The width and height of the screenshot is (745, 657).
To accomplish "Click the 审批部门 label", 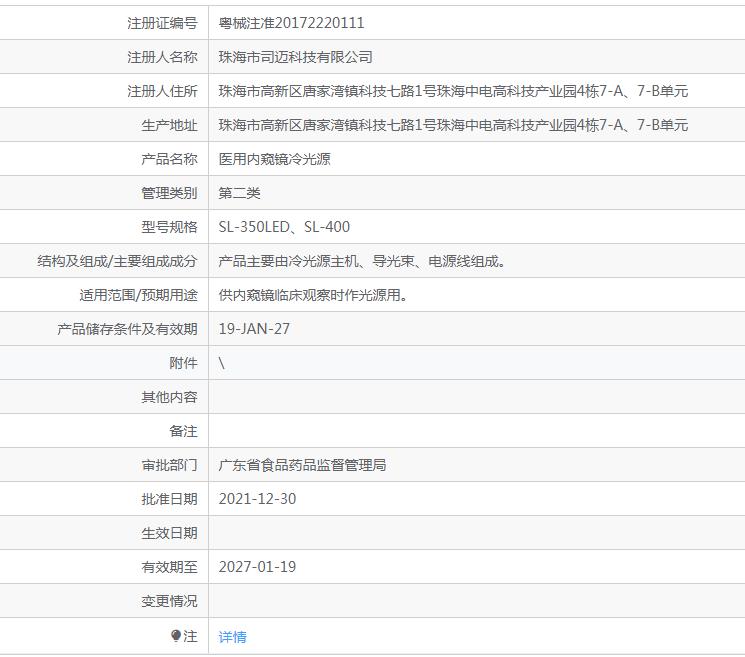I will tap(169, 465).
